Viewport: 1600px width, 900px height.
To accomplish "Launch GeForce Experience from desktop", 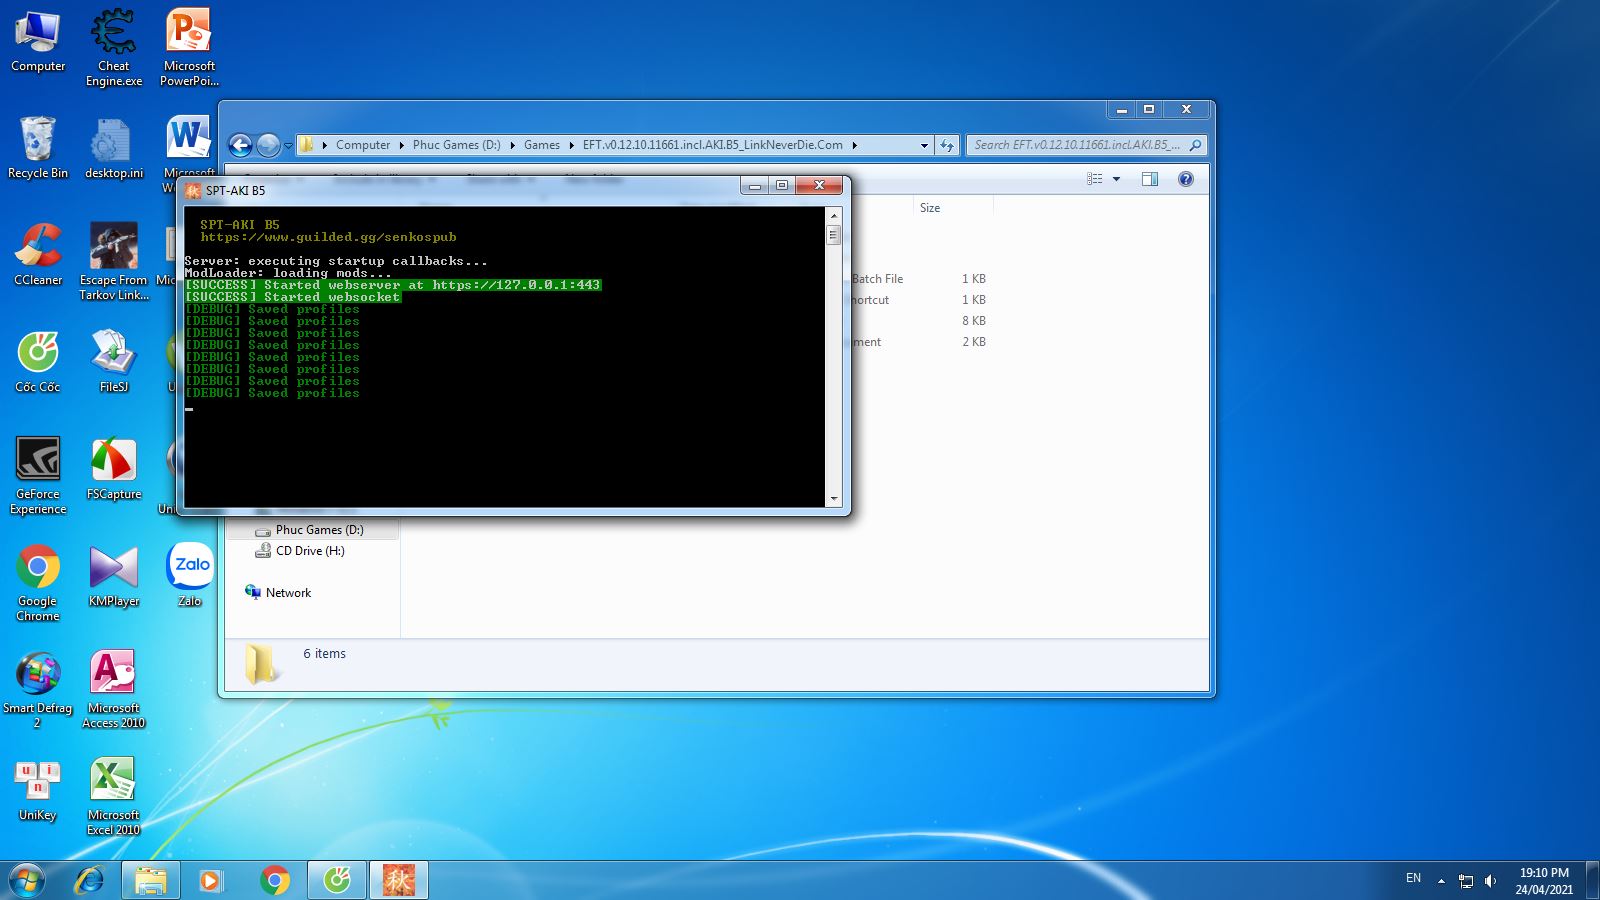I will pyautogui.click(x=38, y=476).
